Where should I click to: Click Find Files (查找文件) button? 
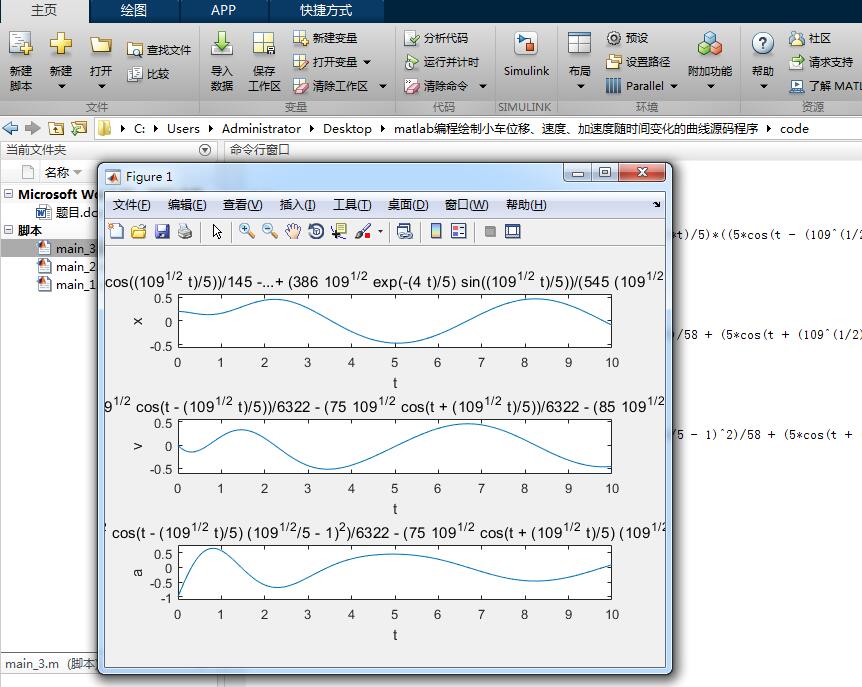159,50
